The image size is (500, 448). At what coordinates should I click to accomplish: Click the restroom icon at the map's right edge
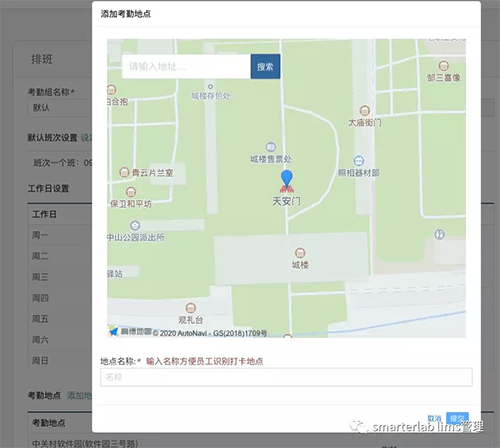[440, 234]
